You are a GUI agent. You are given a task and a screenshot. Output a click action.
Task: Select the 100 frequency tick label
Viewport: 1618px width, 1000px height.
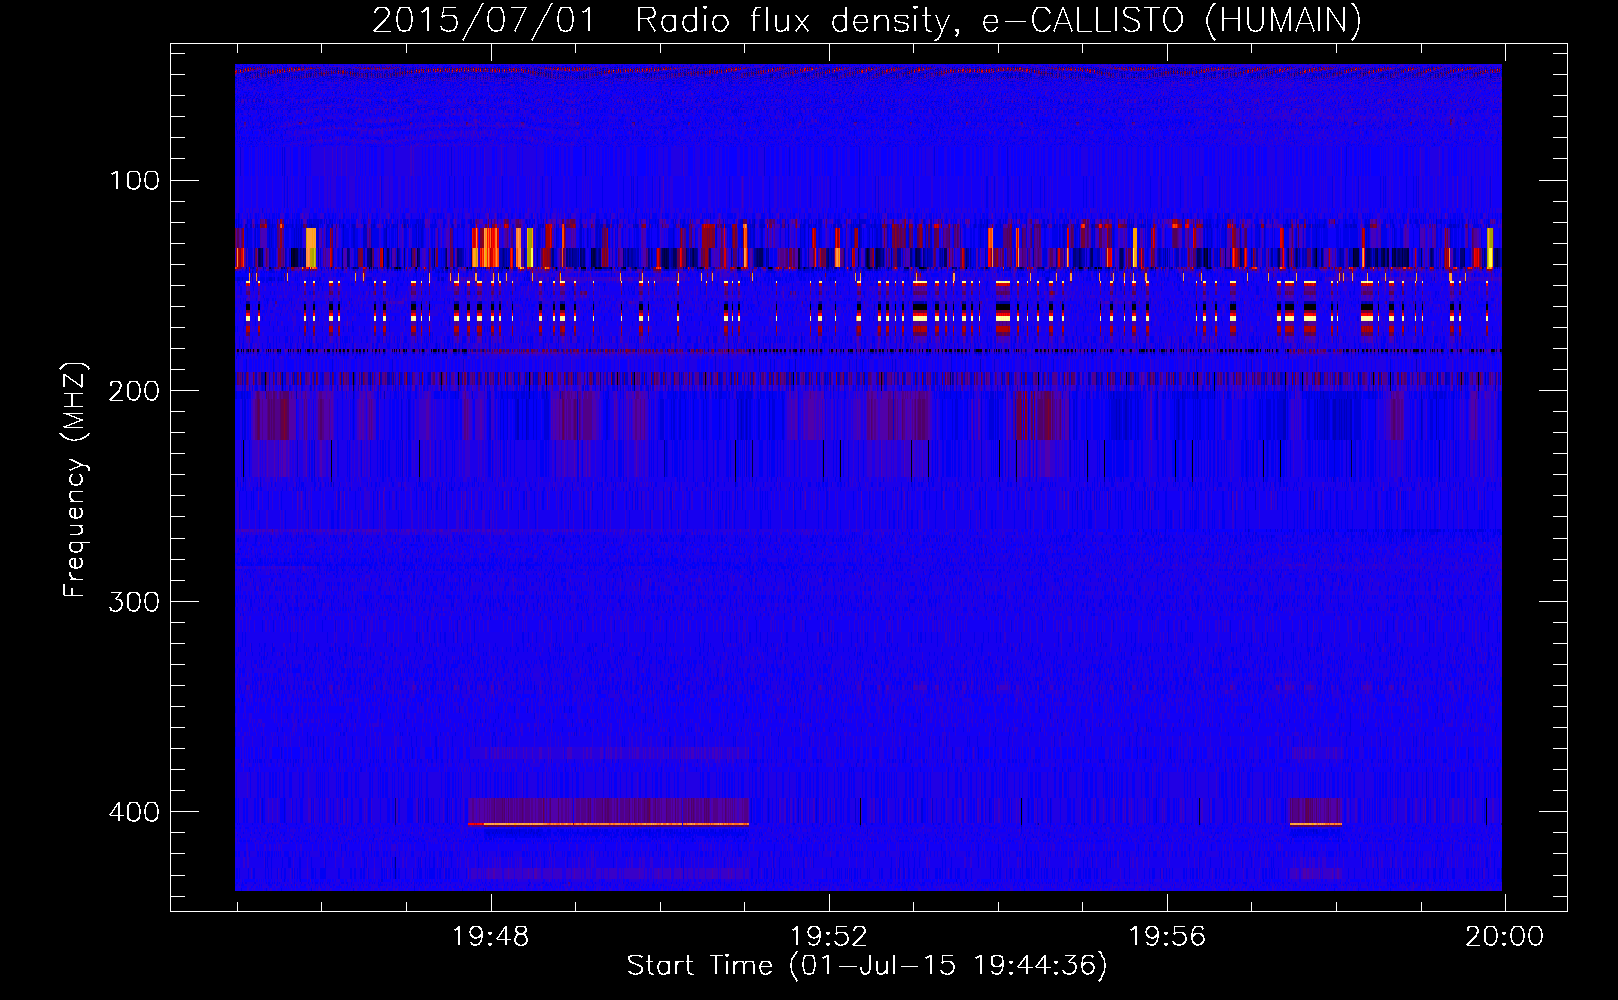[x=135, y=180]
